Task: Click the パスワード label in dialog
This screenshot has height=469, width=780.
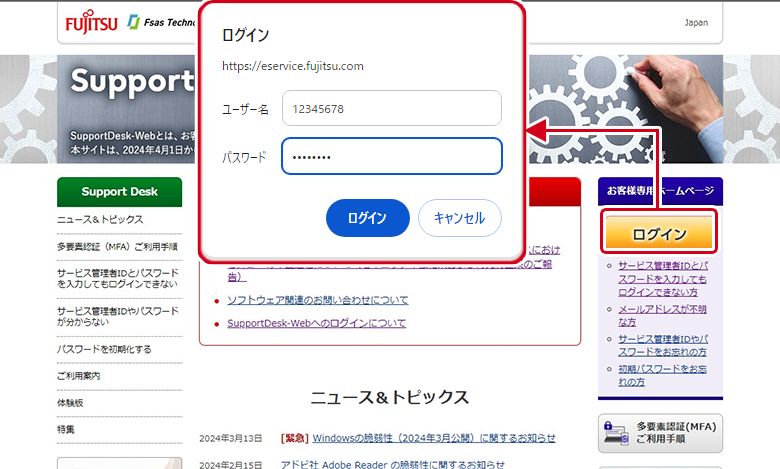Action: click(244, 158)
